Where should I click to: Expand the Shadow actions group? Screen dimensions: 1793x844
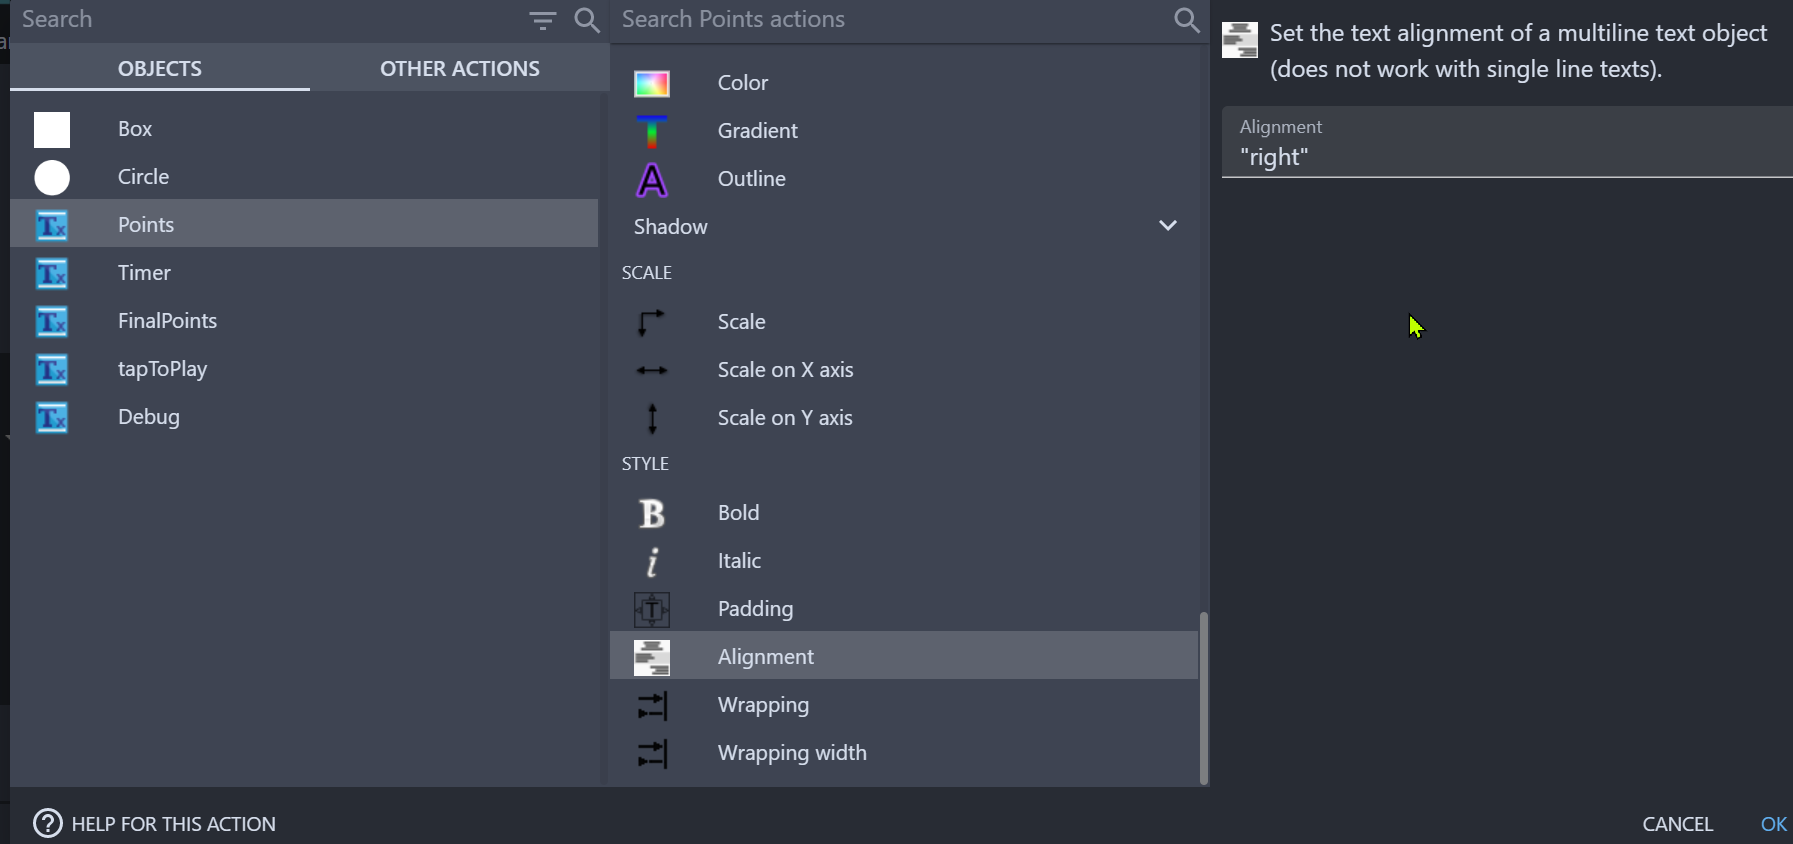point(1167,226)
